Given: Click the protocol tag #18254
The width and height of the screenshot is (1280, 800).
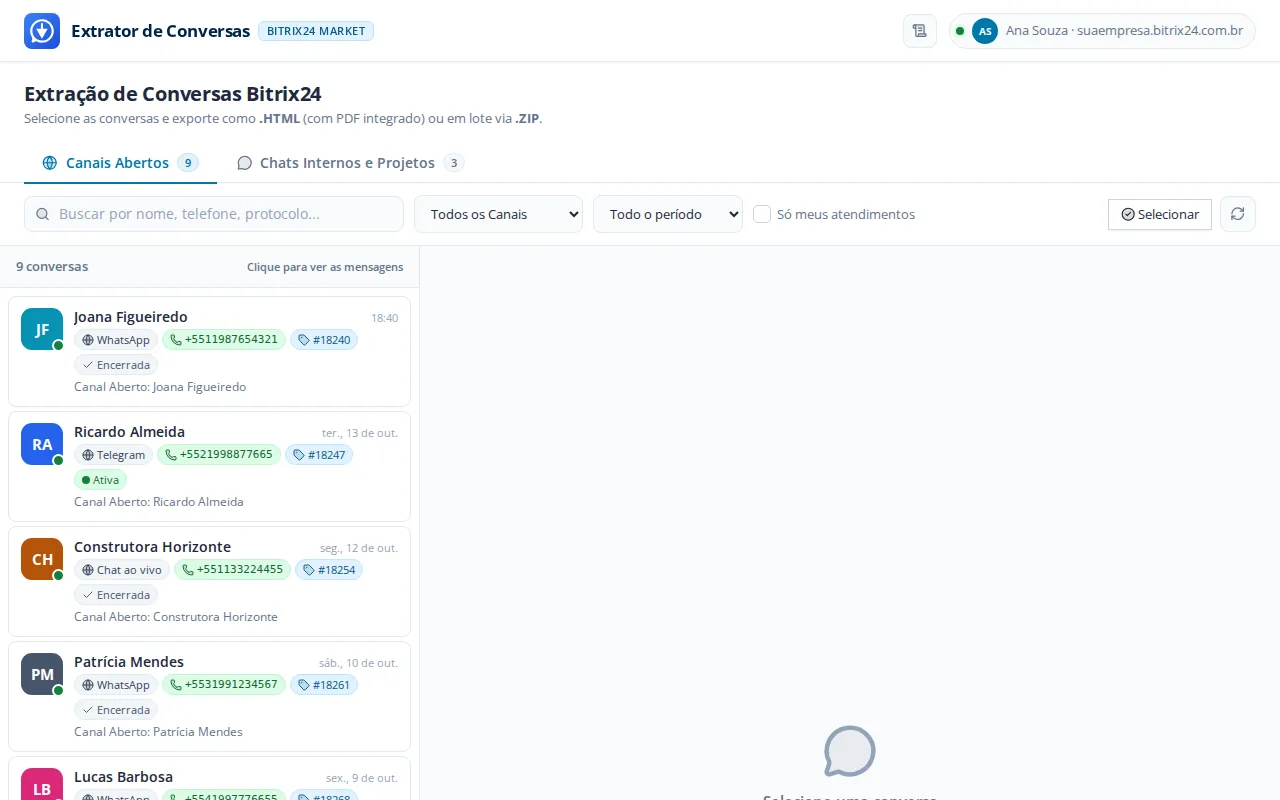Looking at the screenshot, I should tap(329, 570).
